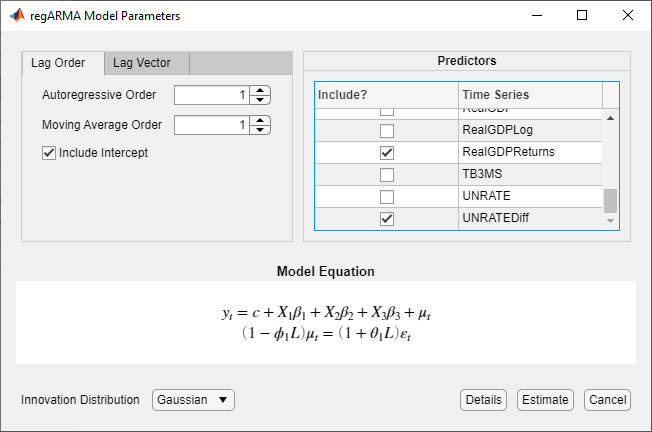Switch to the Lag Vector tab
This screenshot has width=652, height=432.
141,63
